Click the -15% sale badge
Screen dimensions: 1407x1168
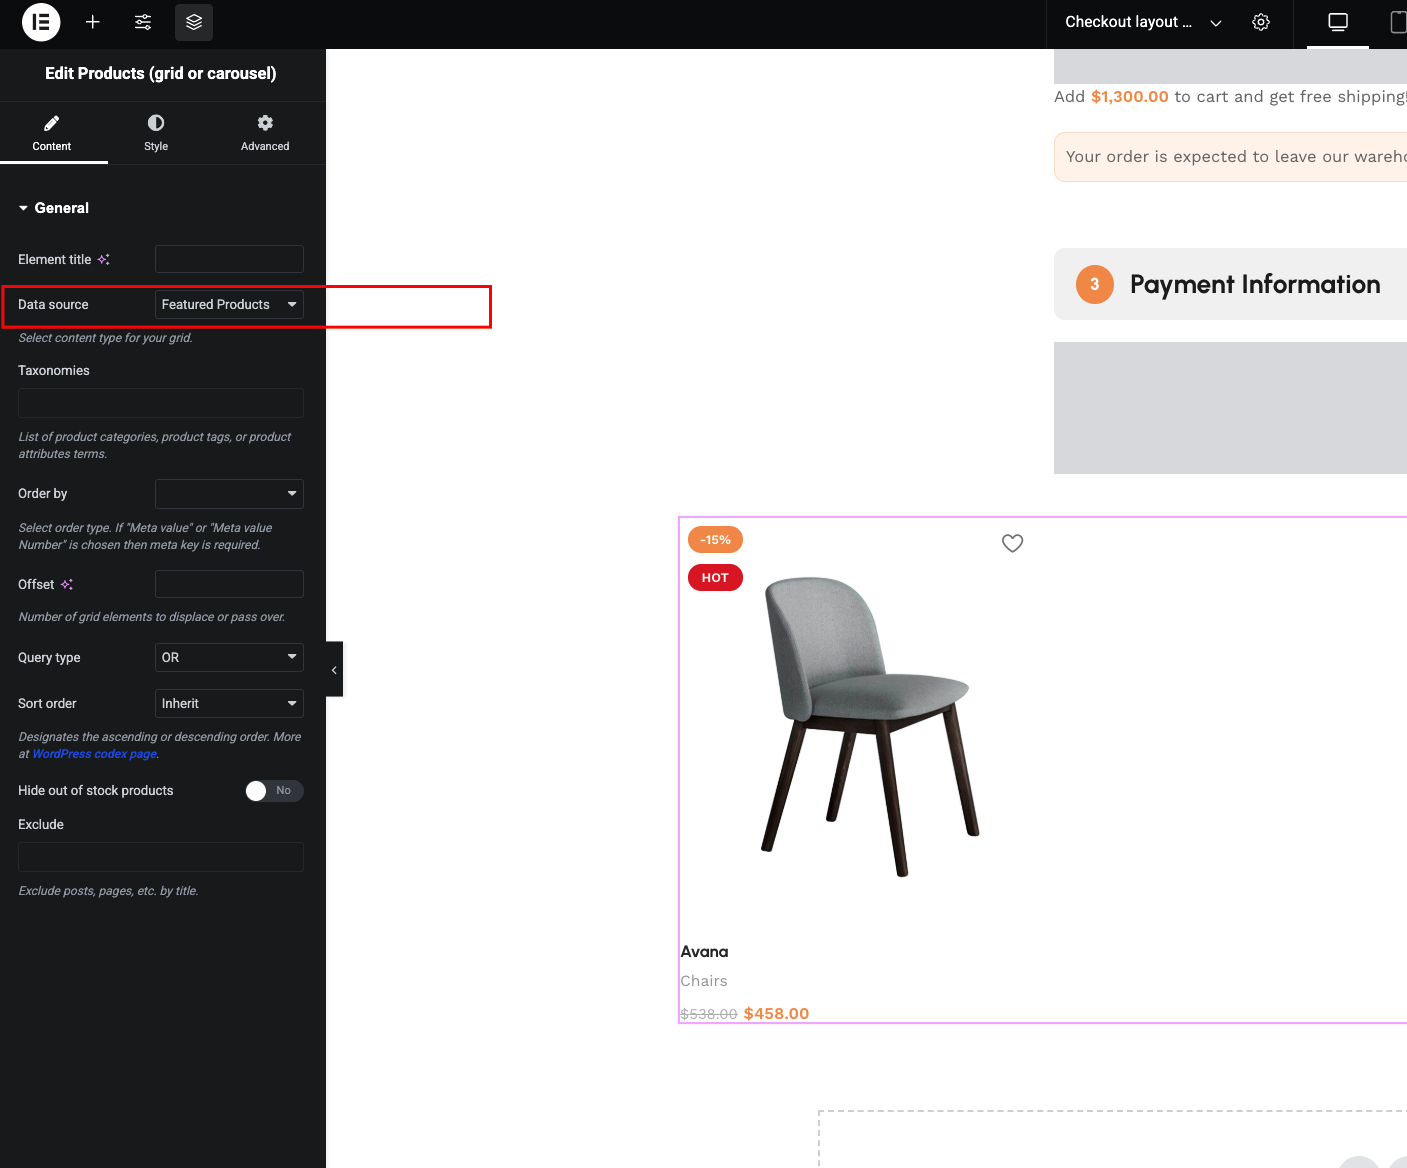click(x=715, y=540)
